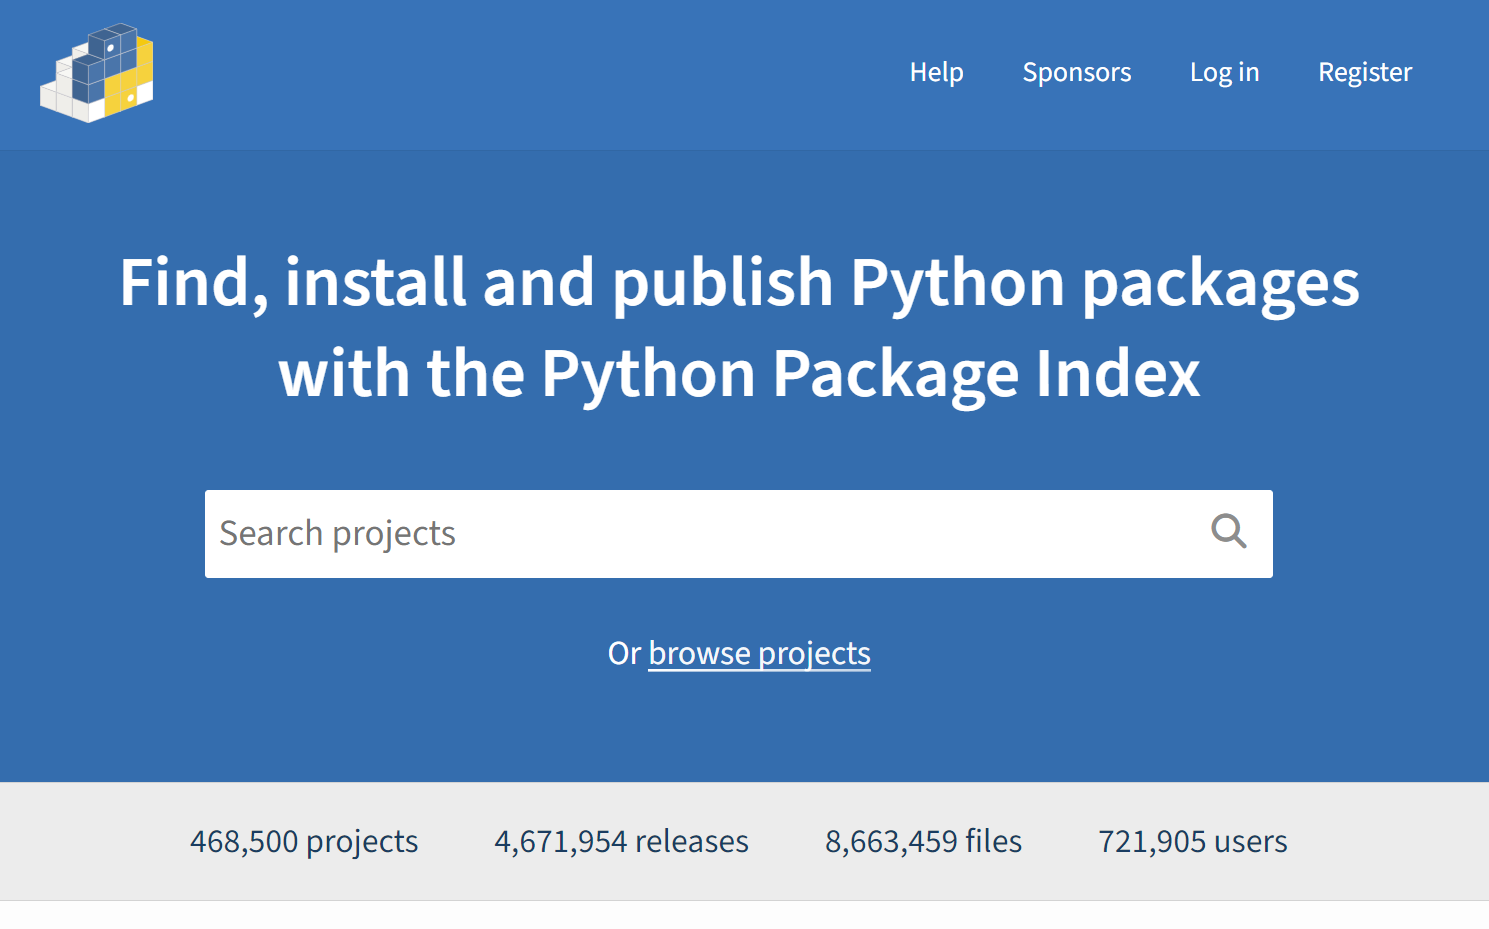Click the 8,663,459 files statistic
The height and width of the screenshot is (929, 1489).
tap(923, 841)
